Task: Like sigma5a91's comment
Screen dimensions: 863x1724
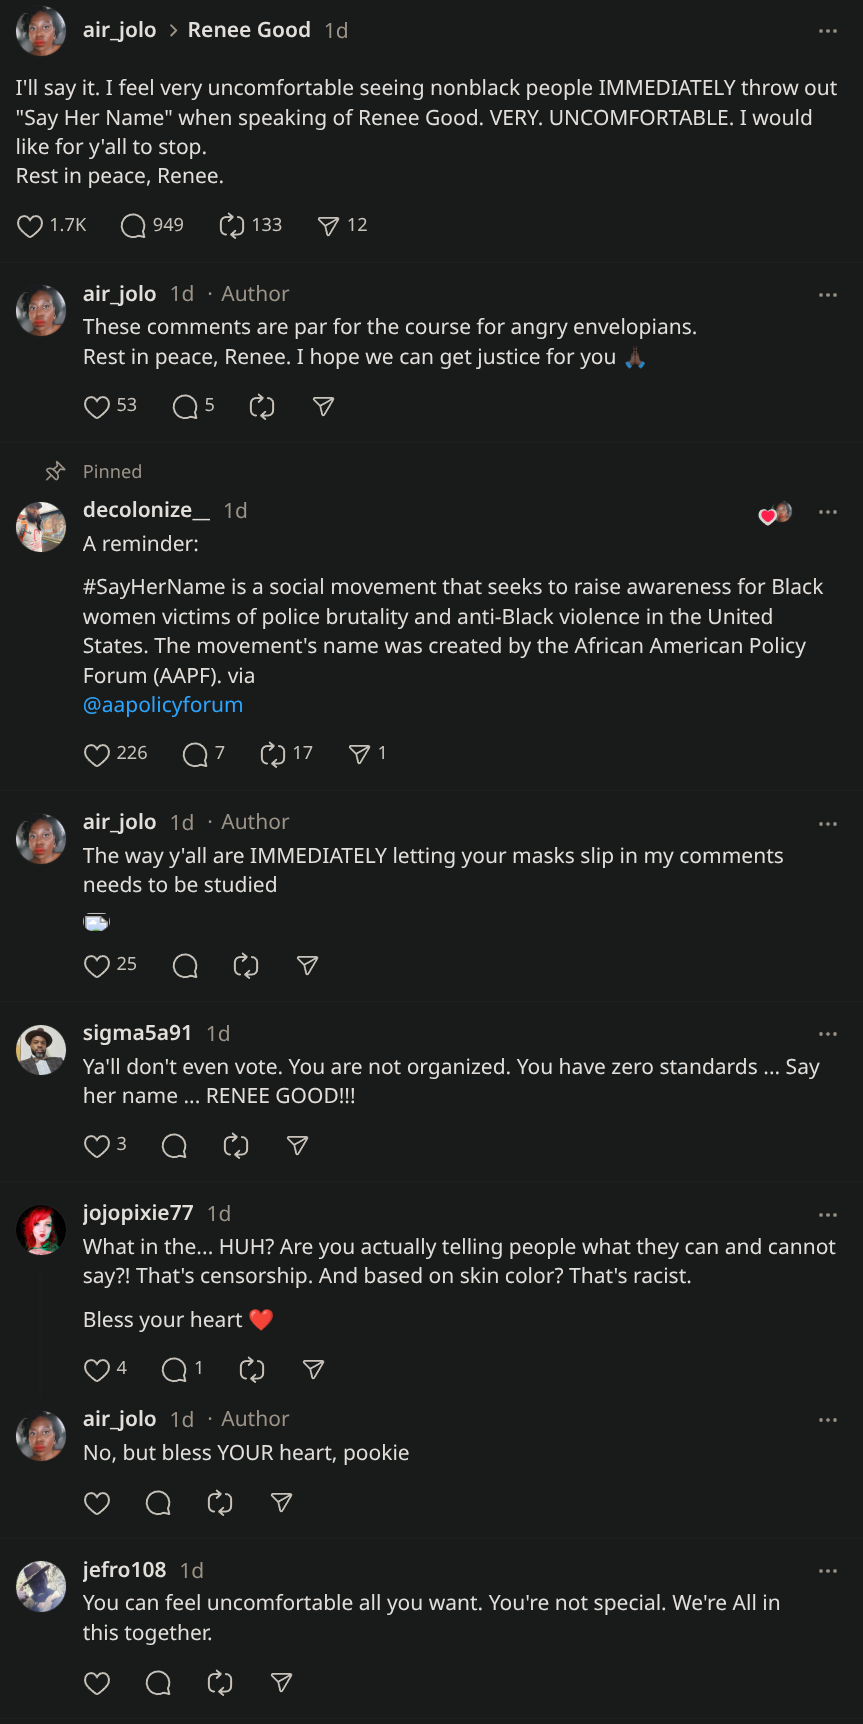Action: tap(97, 1146)
